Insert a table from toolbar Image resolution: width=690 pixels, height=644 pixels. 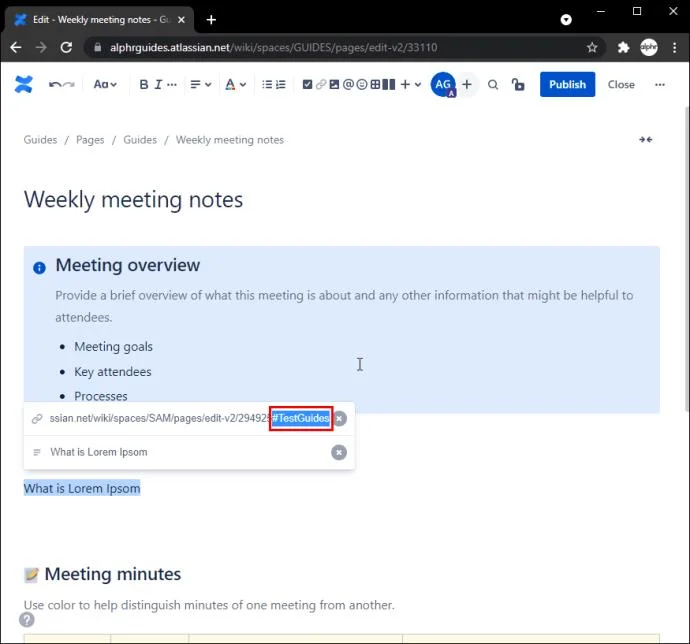click(x=376, y=85)
